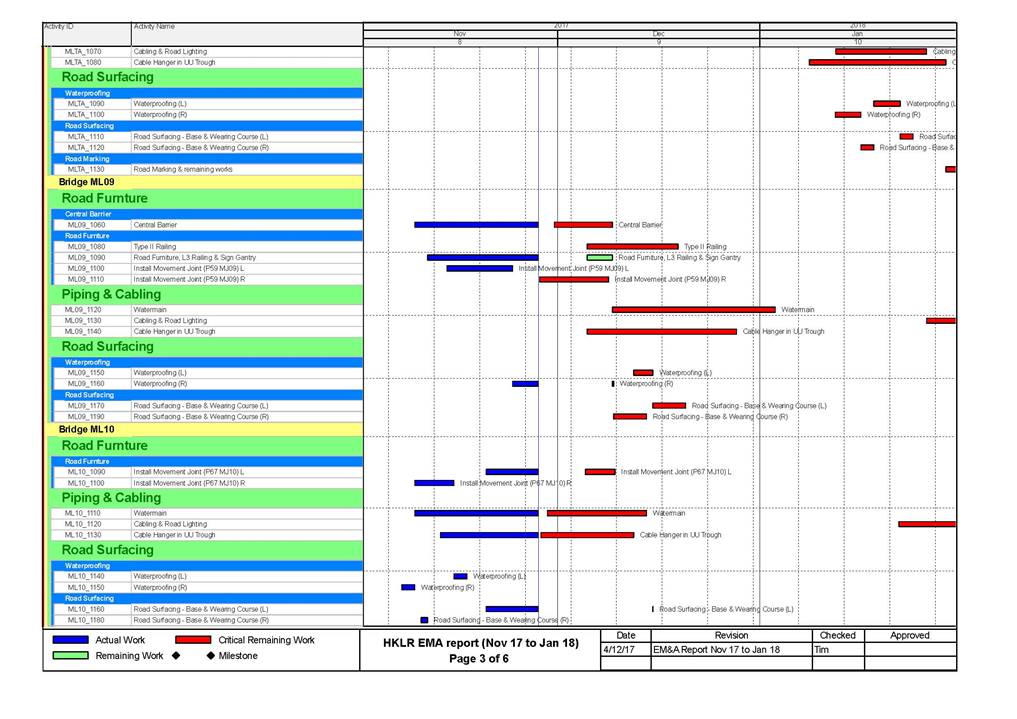This screenshot has height=719, width=1017.
Task: Click the red bar for ML09_1110 movement joint
Action: pyautogui.click(x=574, y=279)
